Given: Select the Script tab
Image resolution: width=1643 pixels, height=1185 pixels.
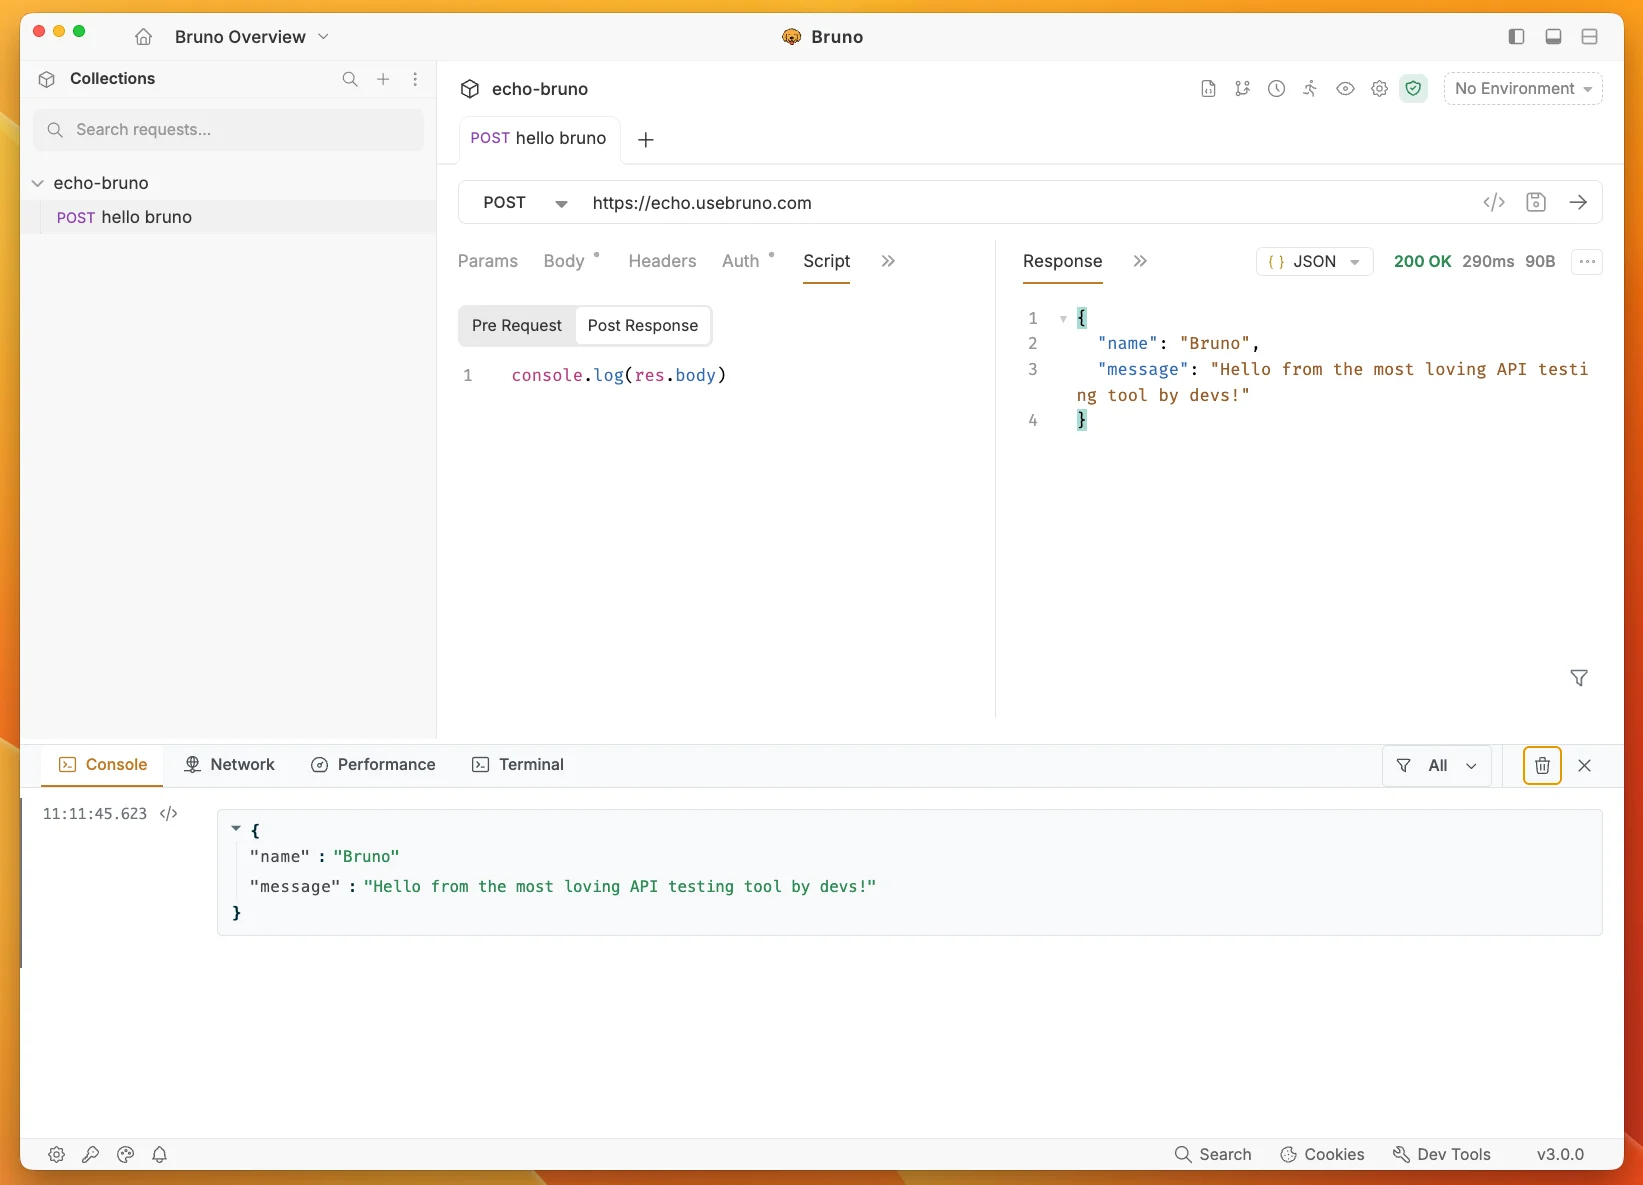Looking at the screenshot, I should pyautogui.click(x=827, y=261).
